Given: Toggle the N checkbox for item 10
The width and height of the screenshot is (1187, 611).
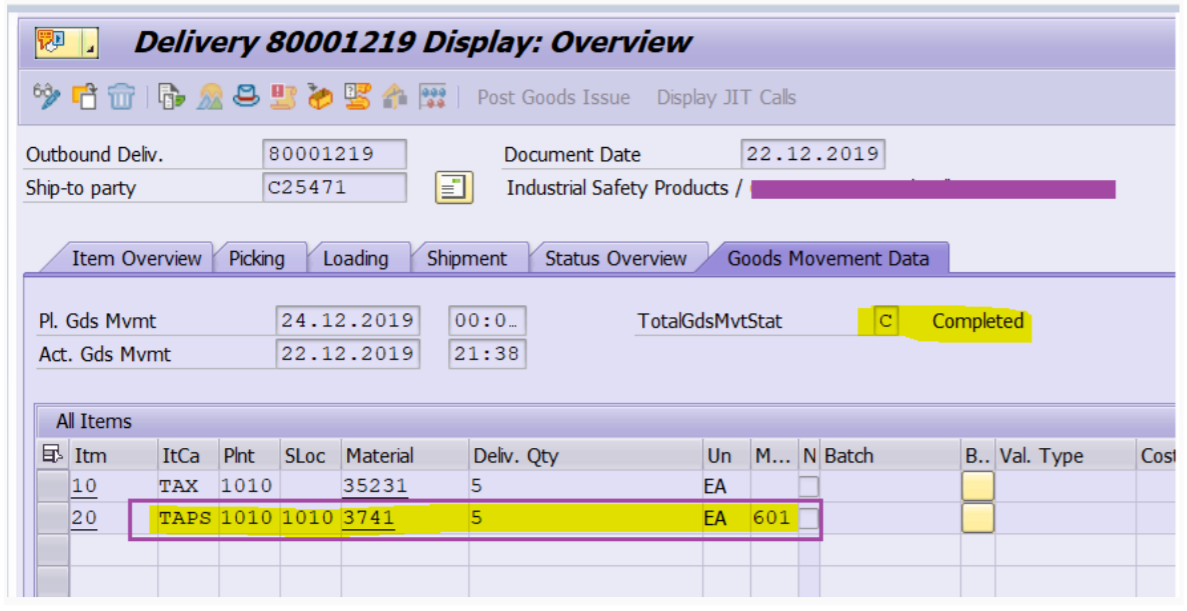Looking at the screenshot, I should click(807, 487).
